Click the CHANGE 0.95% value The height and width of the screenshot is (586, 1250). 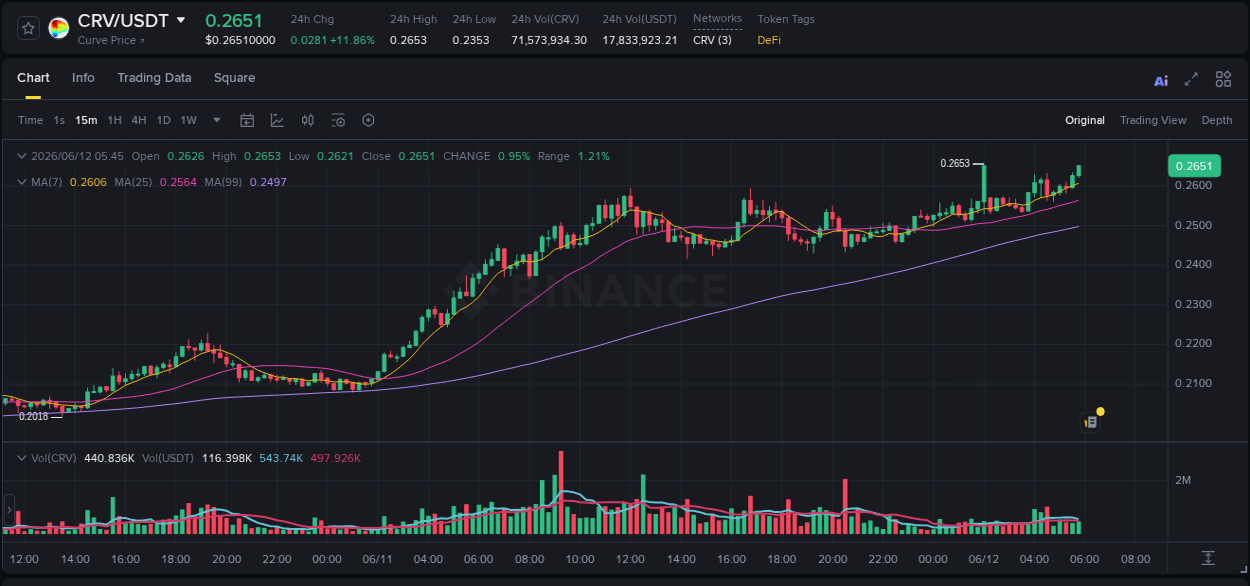515,156
